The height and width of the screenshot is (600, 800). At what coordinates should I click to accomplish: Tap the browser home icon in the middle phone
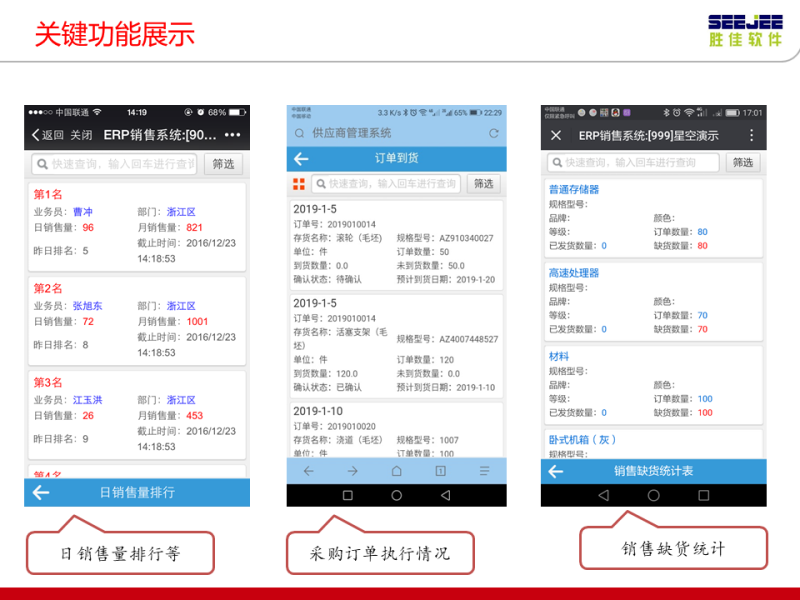pos(396,470)
